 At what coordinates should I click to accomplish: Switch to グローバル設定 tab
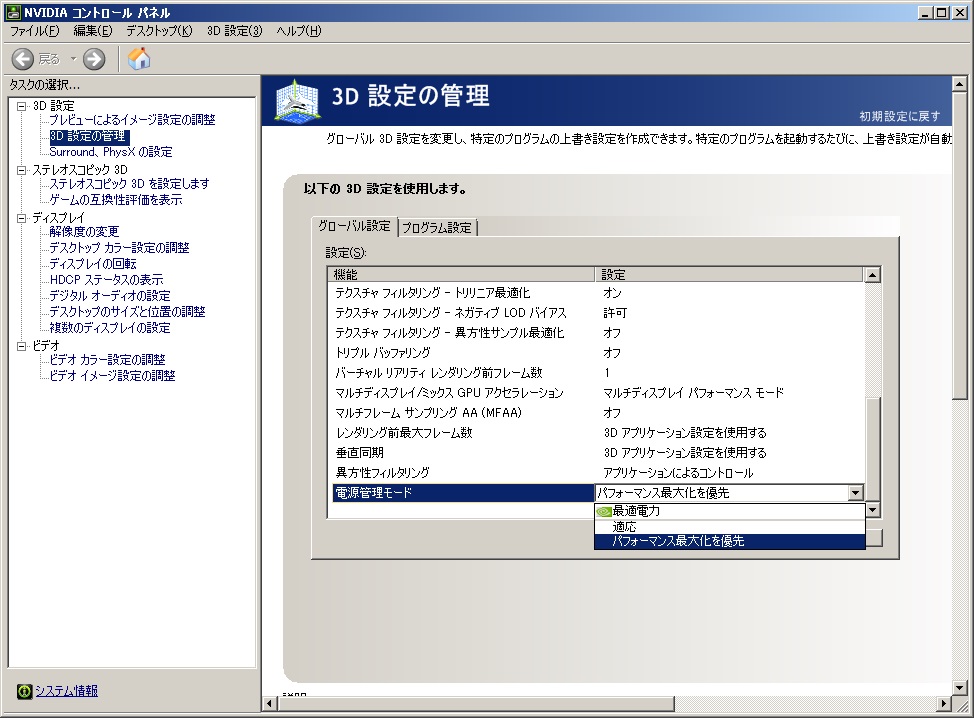point(354,226)
